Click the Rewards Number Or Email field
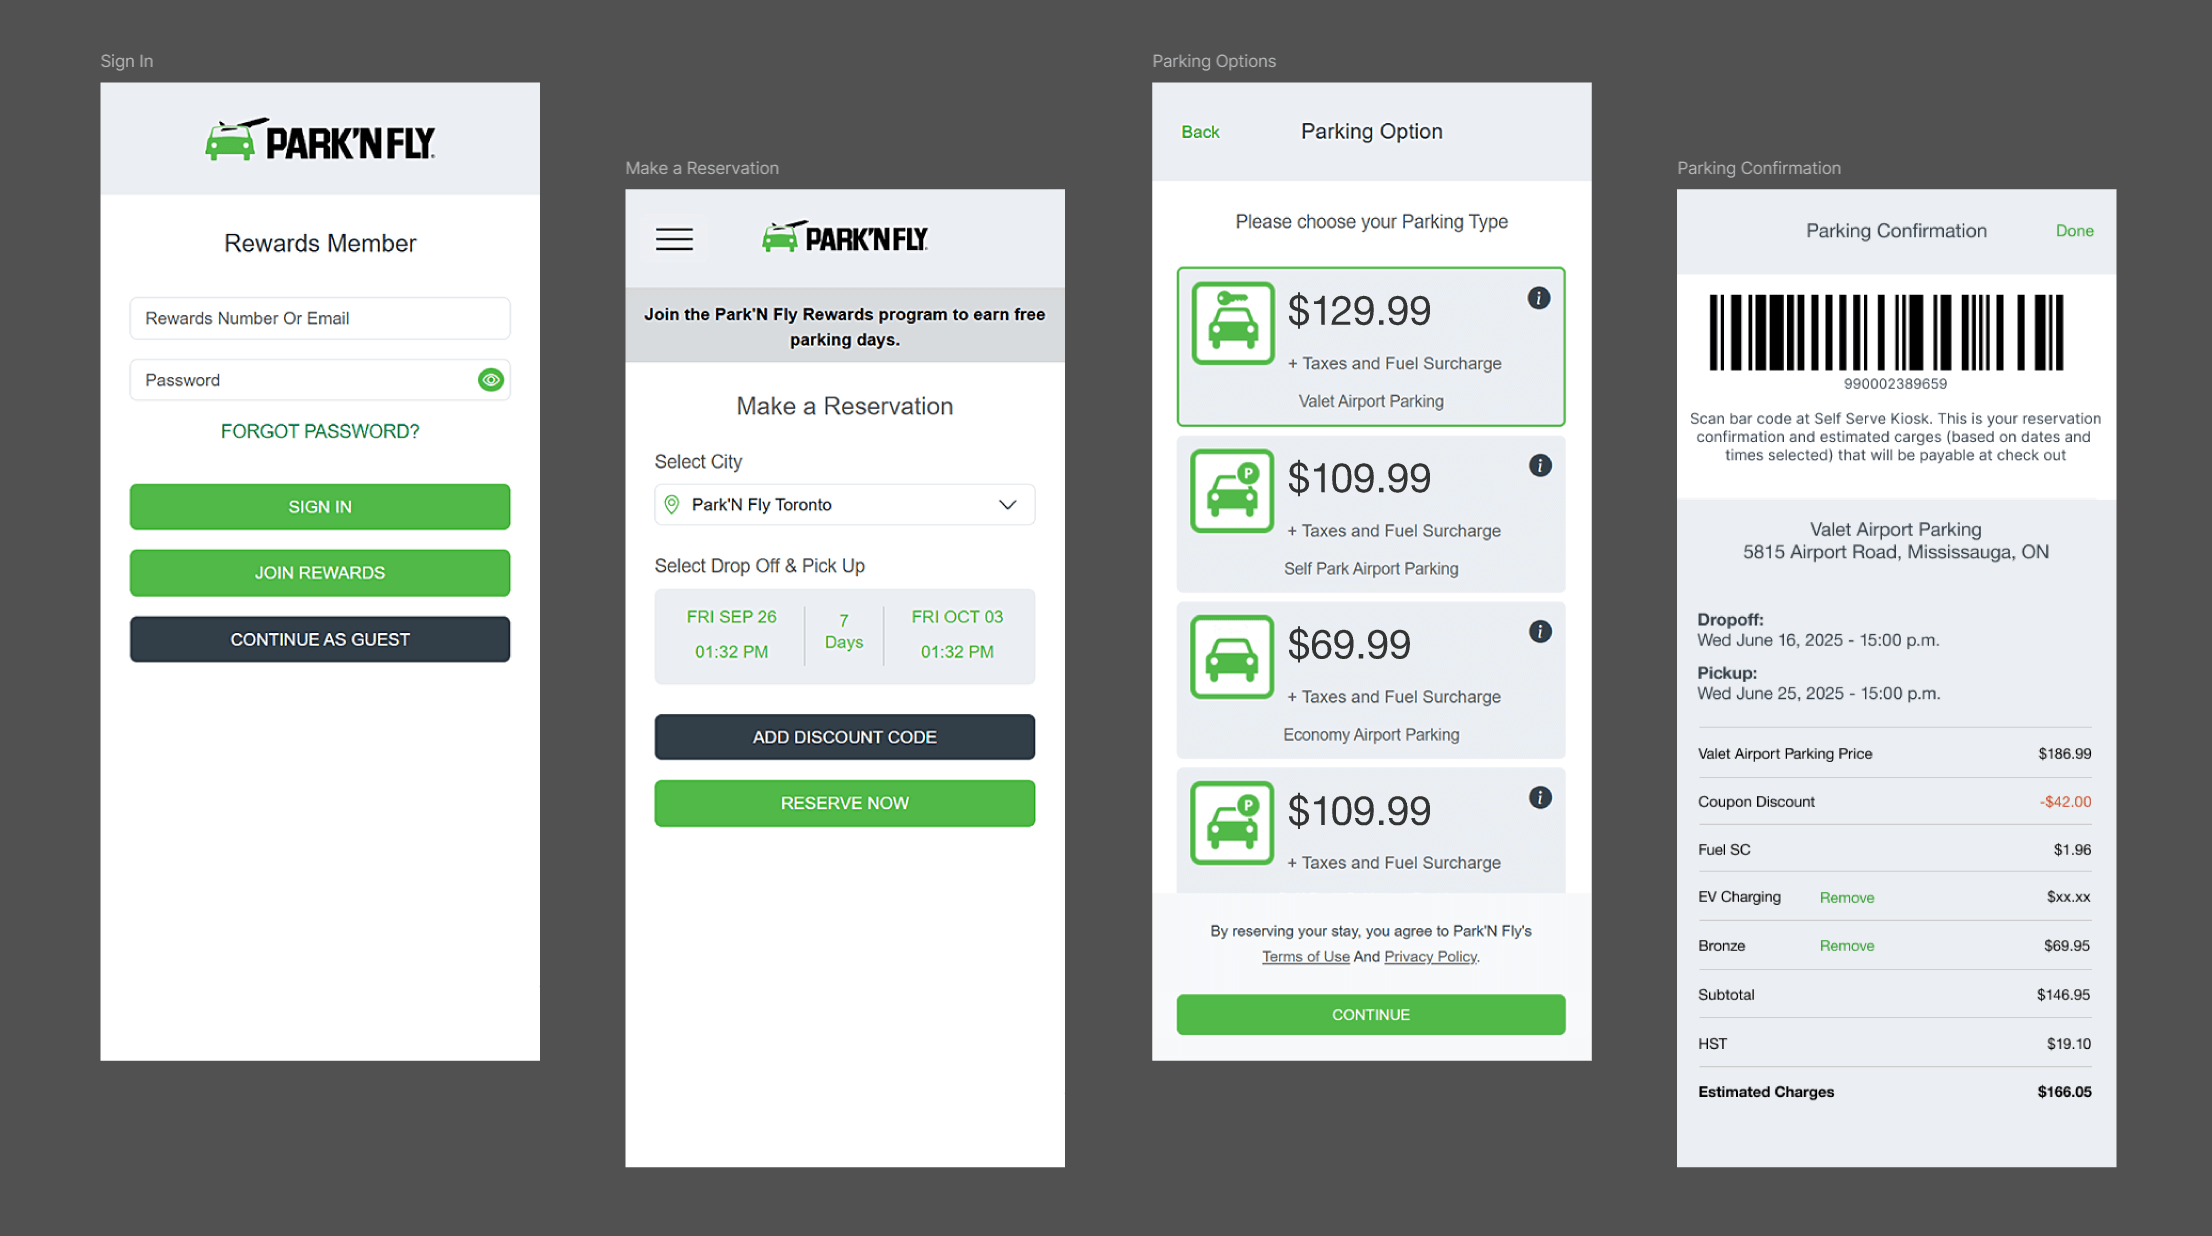 tap(320, 318)
